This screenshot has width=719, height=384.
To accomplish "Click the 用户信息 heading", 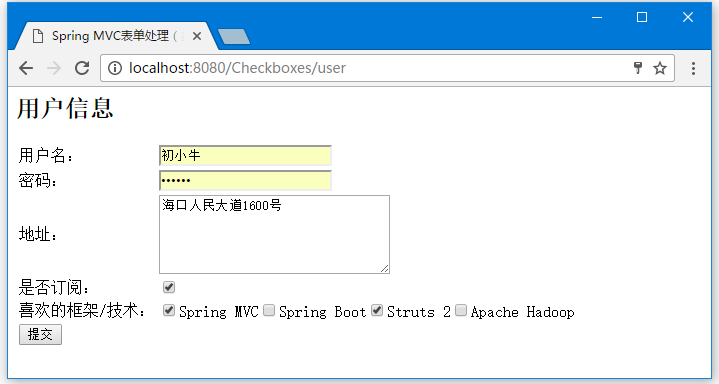I will [65, 109].
